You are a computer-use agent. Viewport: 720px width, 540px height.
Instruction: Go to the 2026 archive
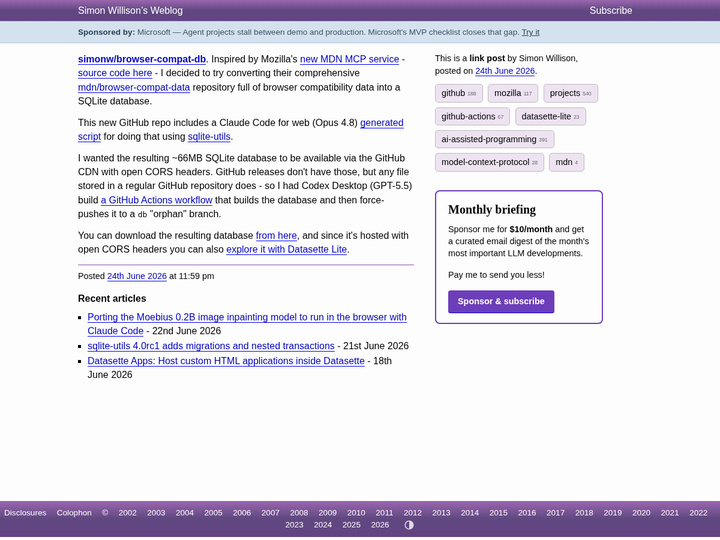[380, 524]
